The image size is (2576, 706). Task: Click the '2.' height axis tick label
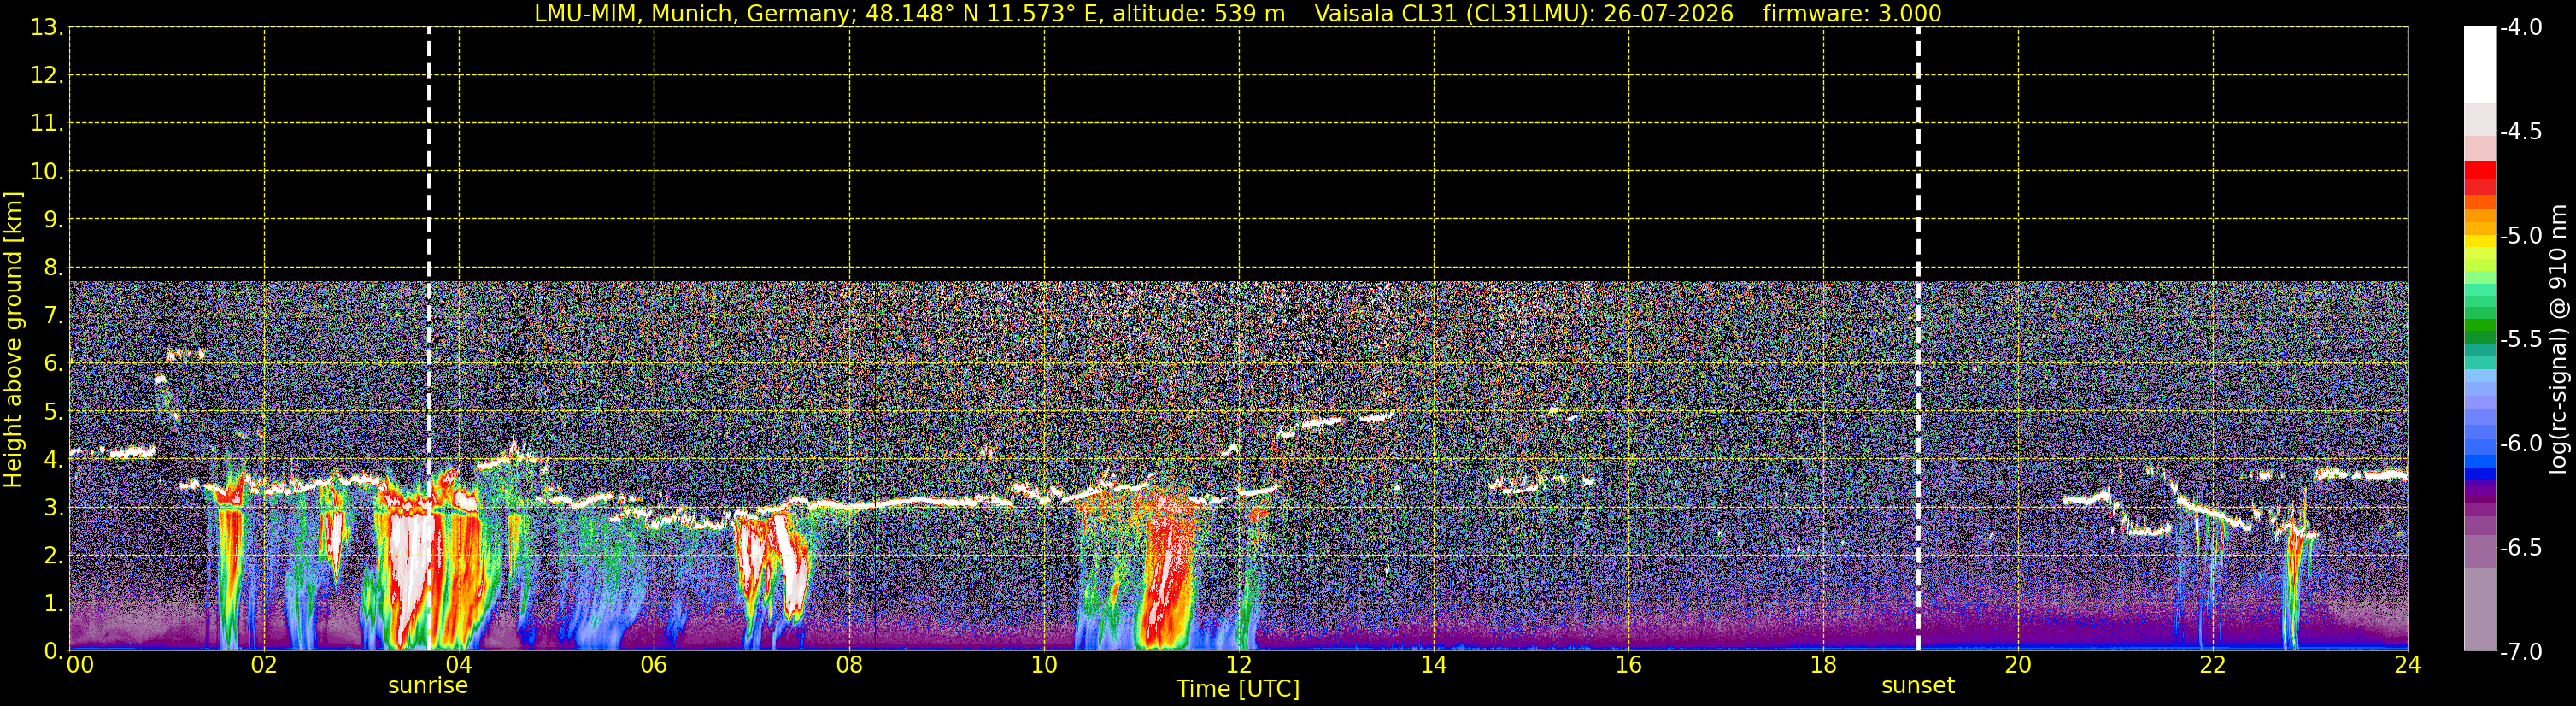point(54,556)
